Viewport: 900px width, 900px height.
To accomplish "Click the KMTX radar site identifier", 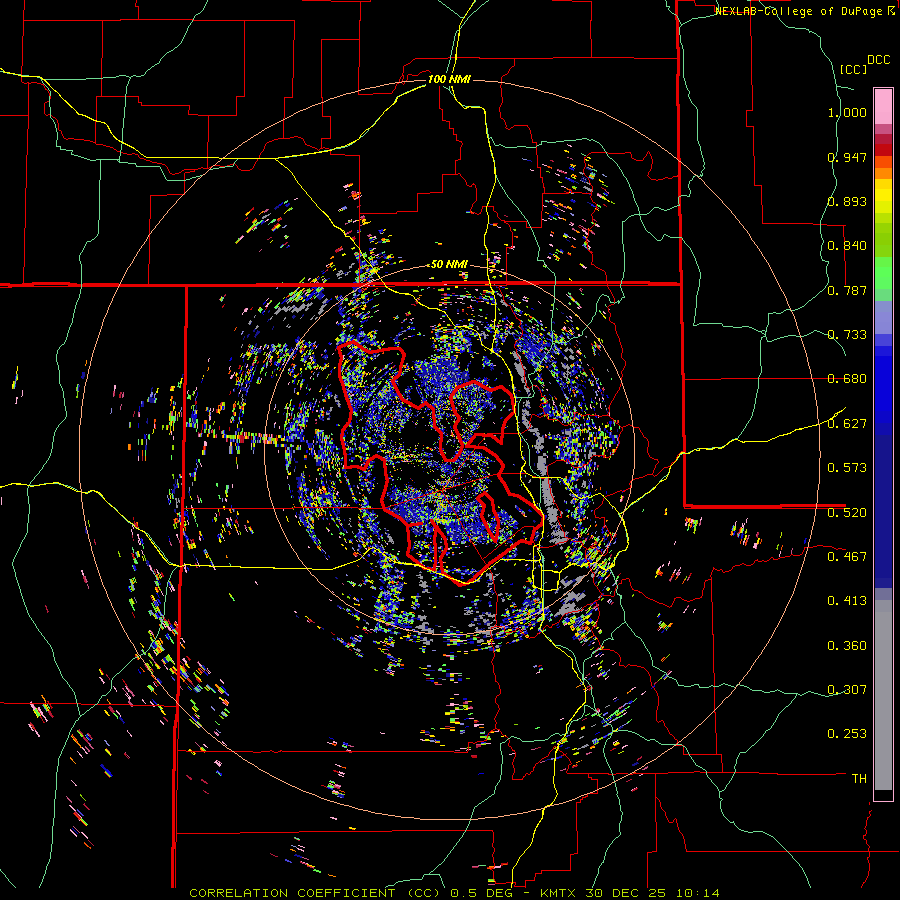I will pyautogui.click(x=560, y=893).
